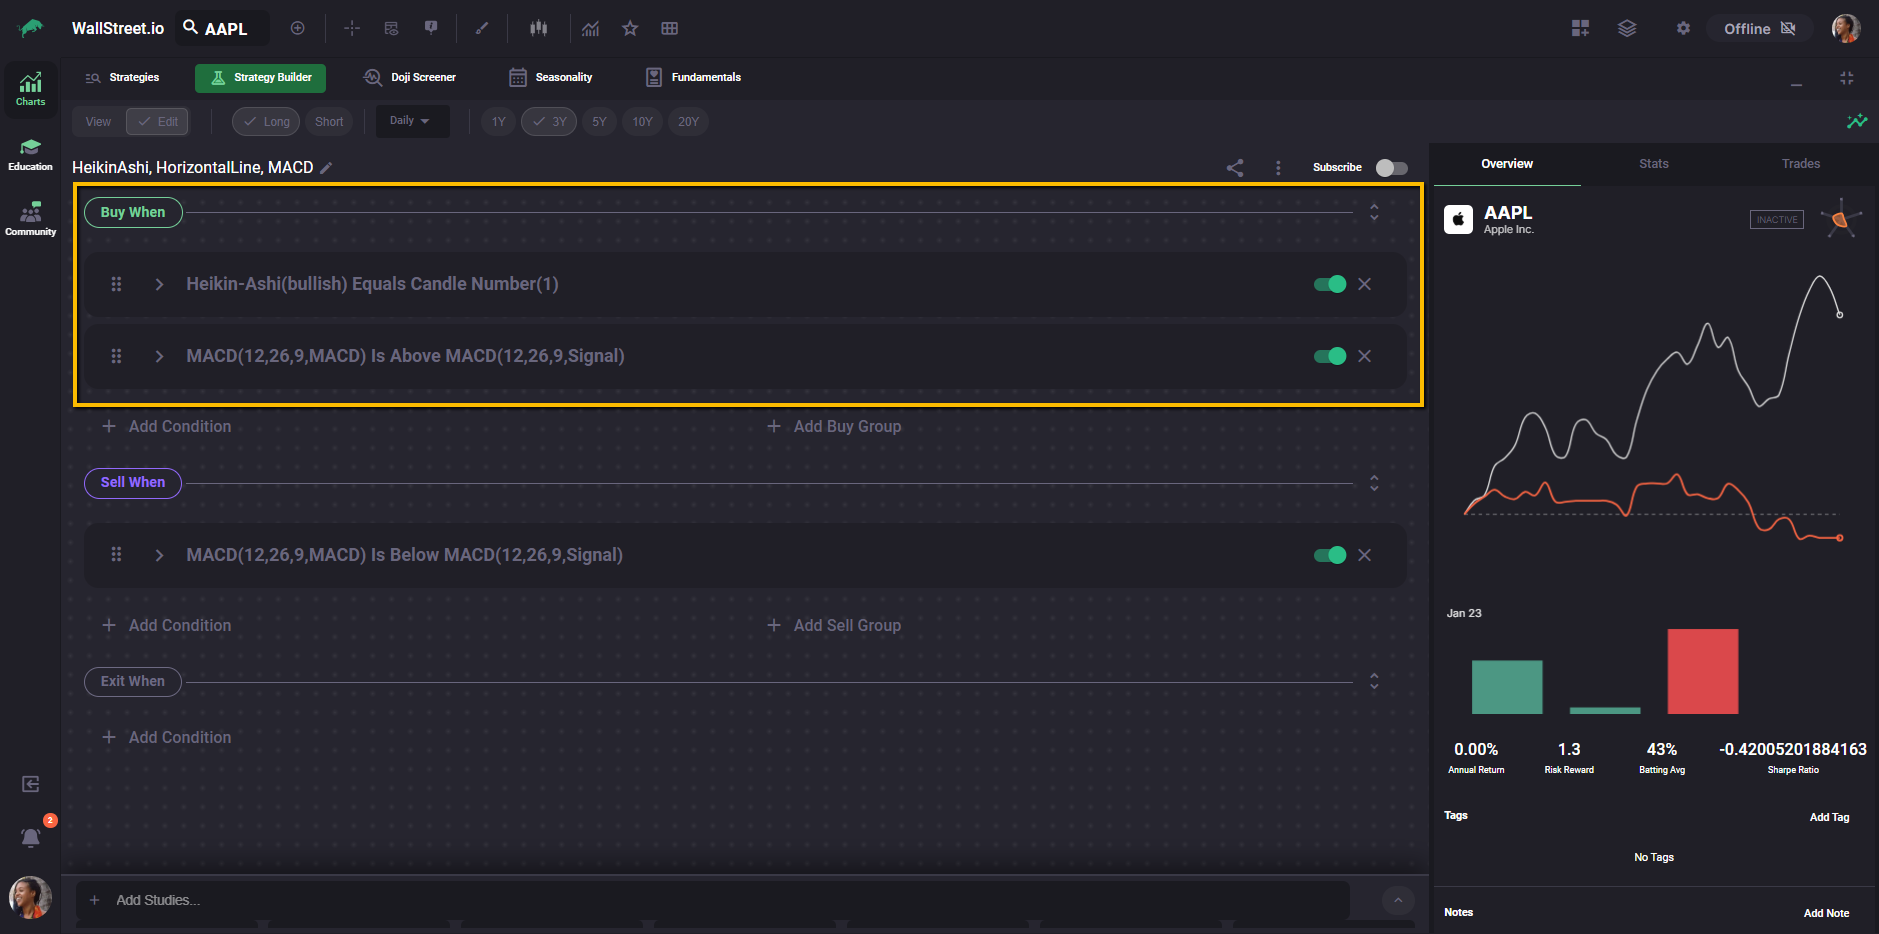The image size is (1879, 934).
Task: Click the candlestick chart type icon
Action: pyautogui.click(x=539, y=29)
